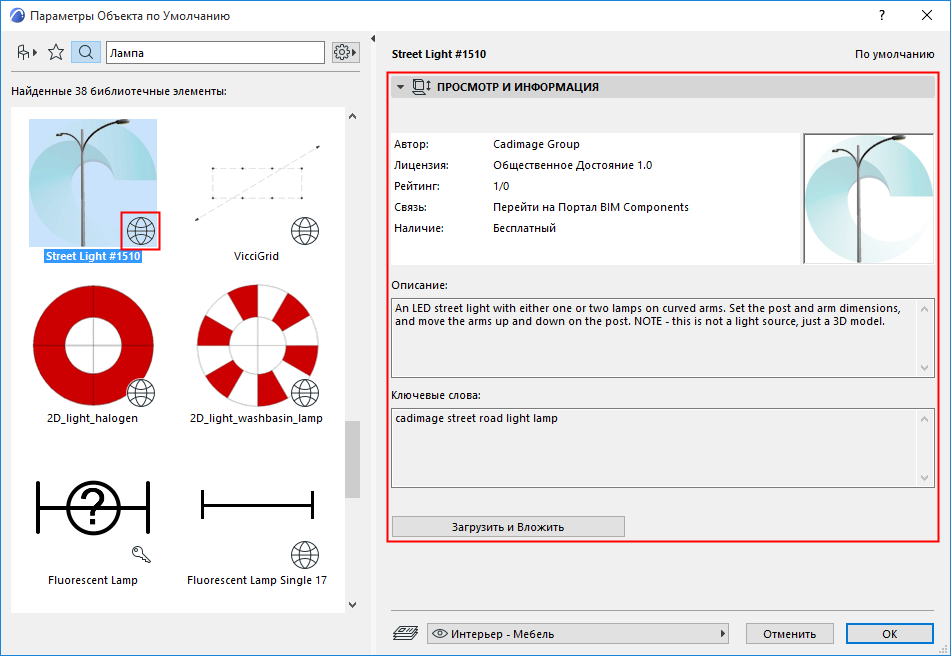The image size is (951, 656).
Task: Click the Загрузить и Вложить button
Action: [x=508, y=527]
